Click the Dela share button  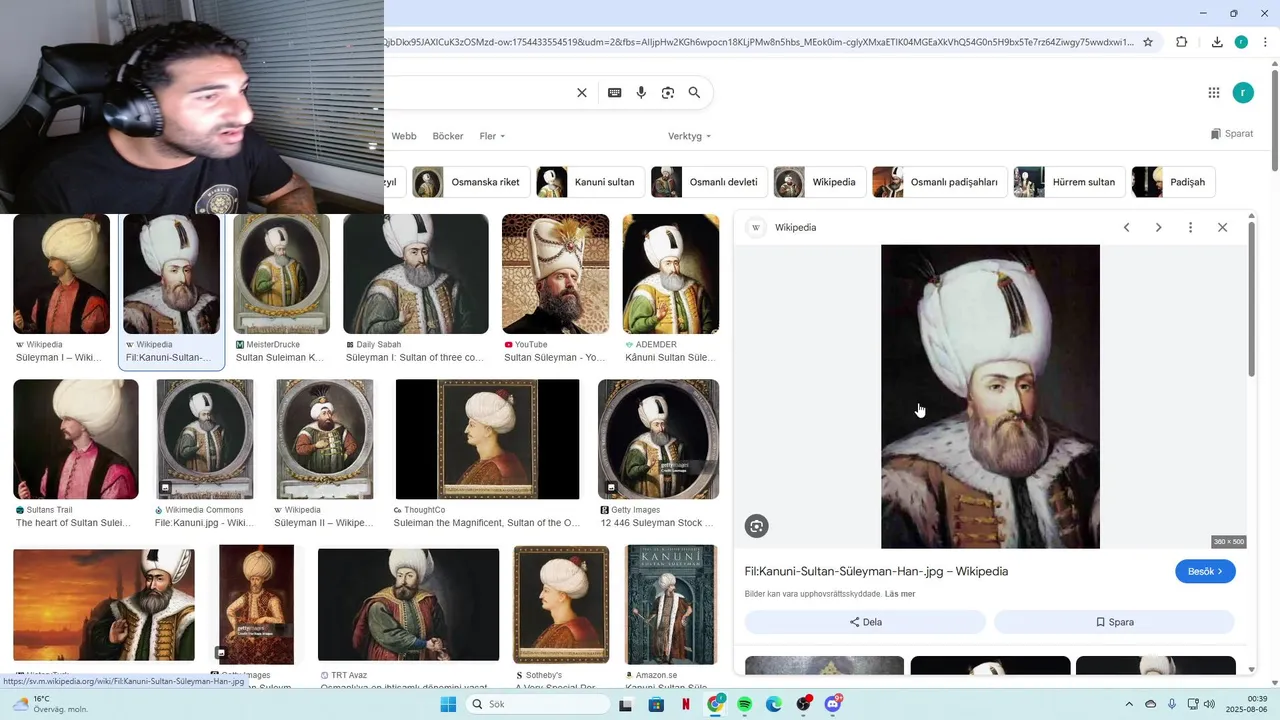click(865, 622)
